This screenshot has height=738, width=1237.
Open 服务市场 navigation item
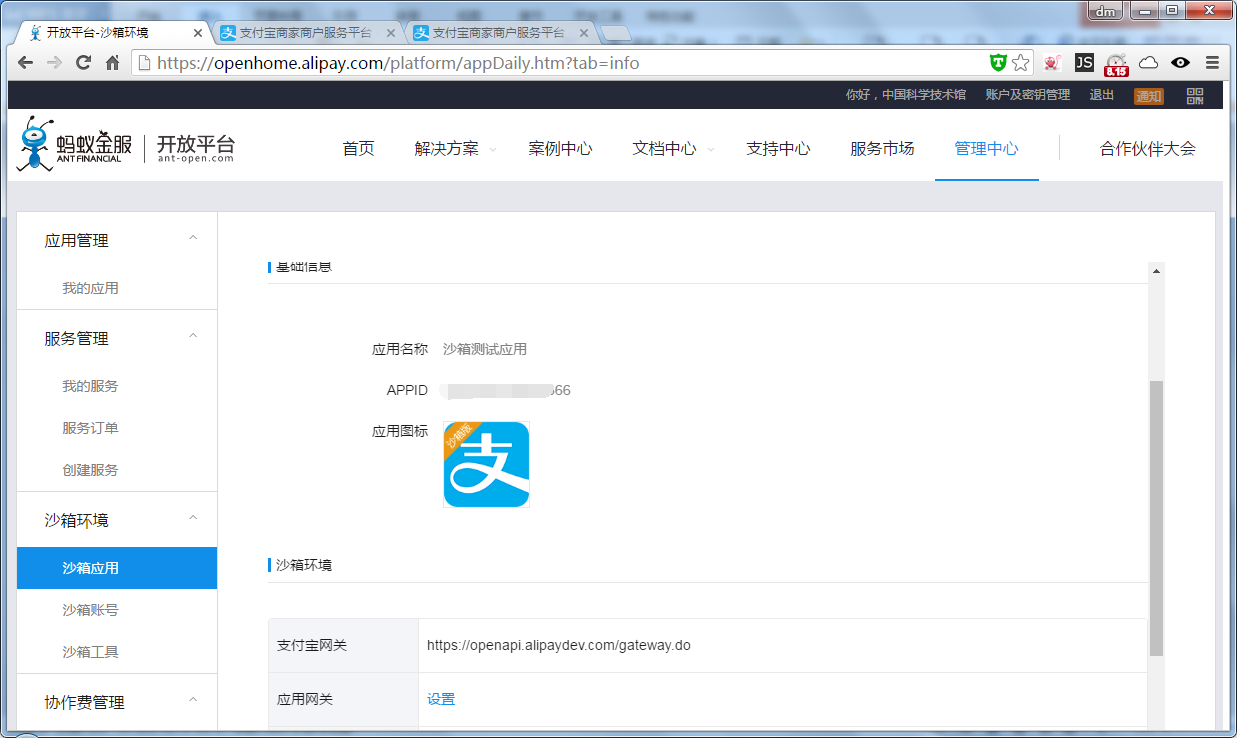(x=882, y=148)
